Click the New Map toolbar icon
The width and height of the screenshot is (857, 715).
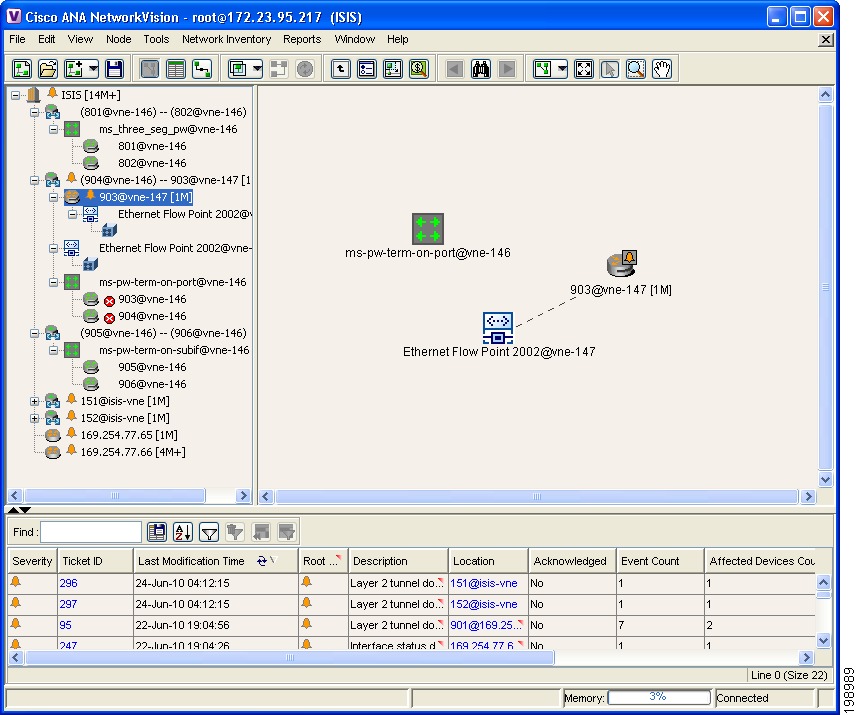22,69
